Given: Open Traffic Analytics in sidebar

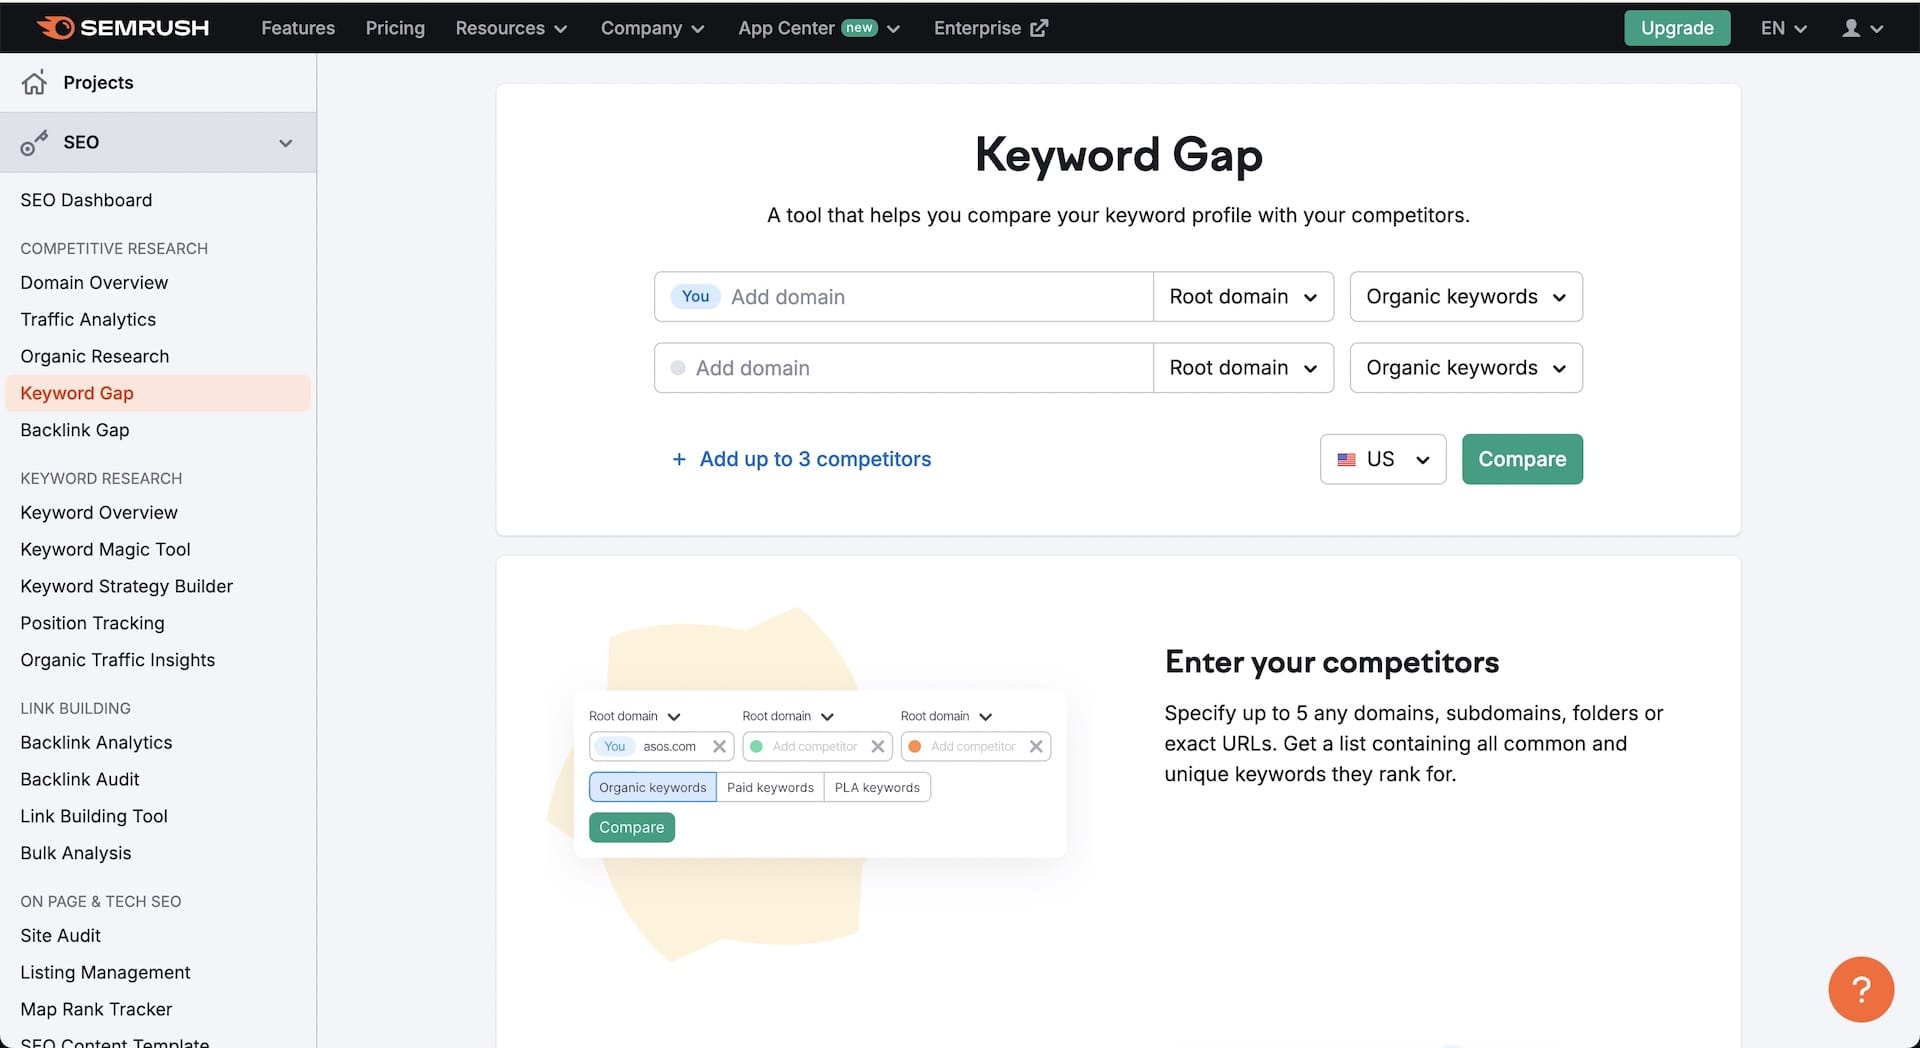Looking at the screenshot, I should pos(88,320).
